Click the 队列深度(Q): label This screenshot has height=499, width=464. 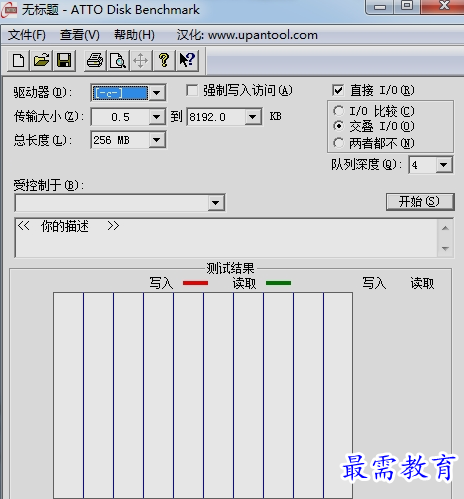click(367, 164)
